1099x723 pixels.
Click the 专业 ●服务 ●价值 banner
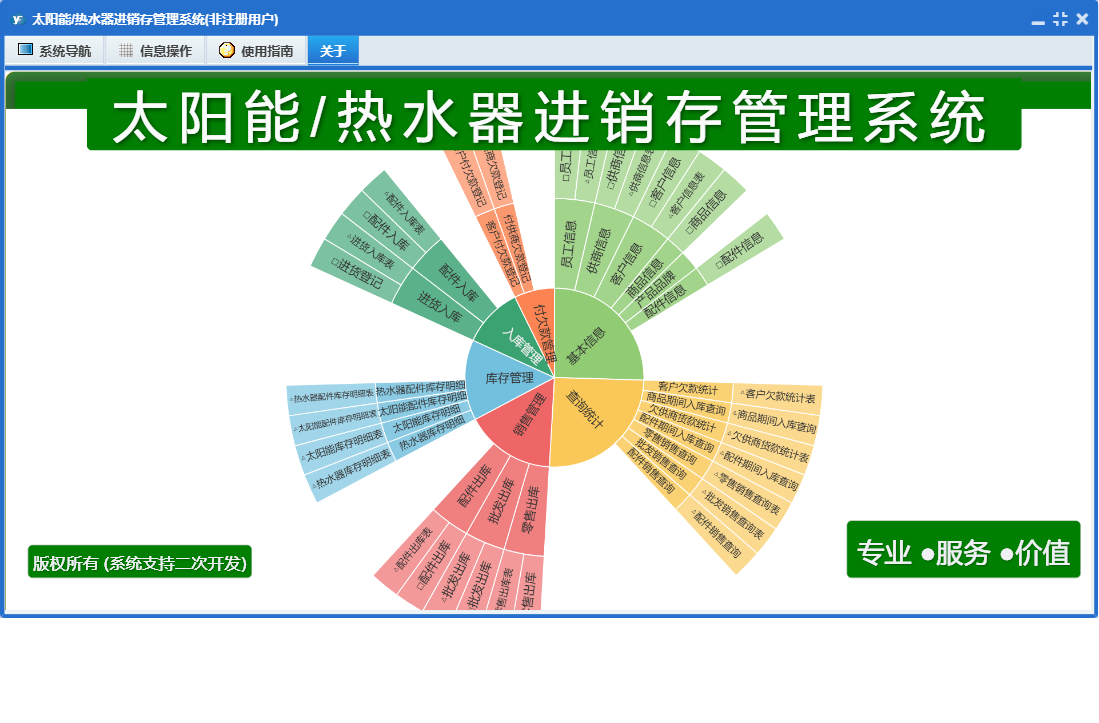tap(963, 551)
